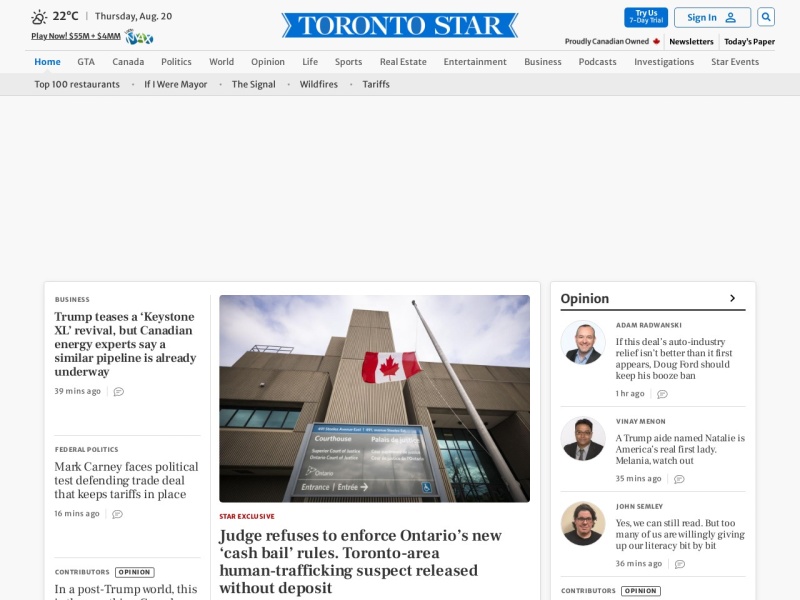Open the Canada section
This screenshot has width=800, height=600.
tap(128, 62)
